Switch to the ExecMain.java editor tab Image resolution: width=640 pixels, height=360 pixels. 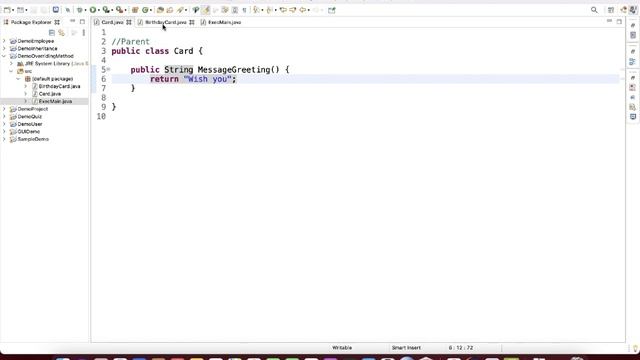click(224, 22)
